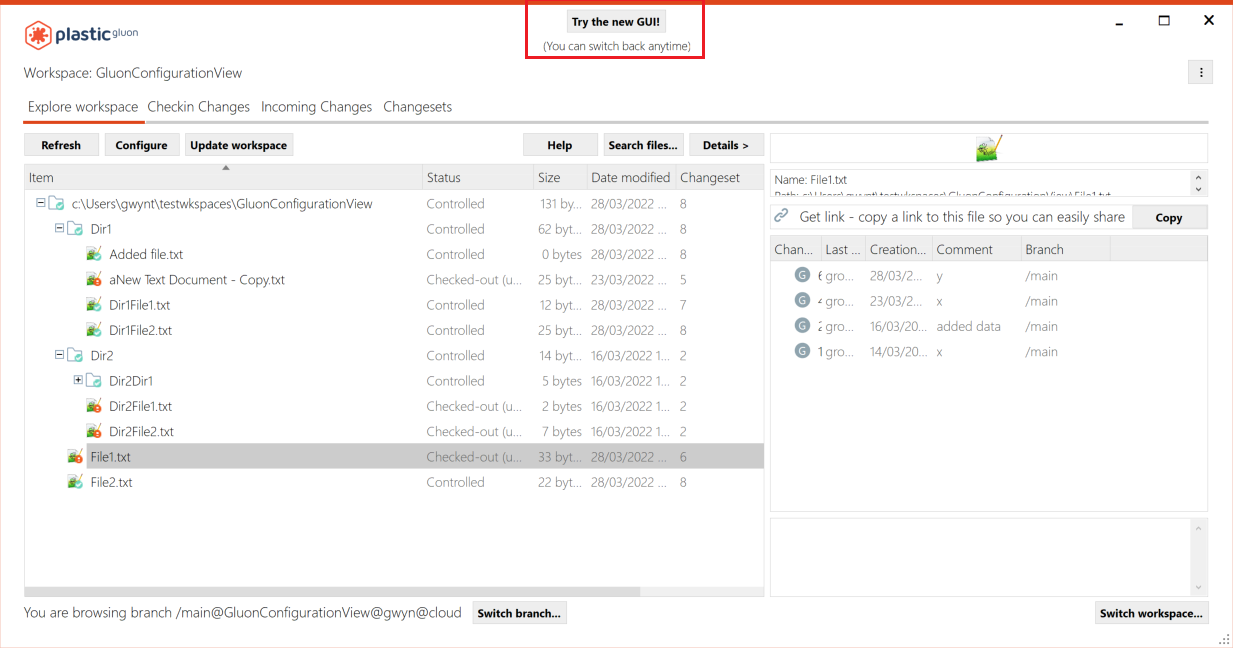Click the Try the new GUI button
The width and height of the screenshot is (1233, 648).
(x=614, y=21)
